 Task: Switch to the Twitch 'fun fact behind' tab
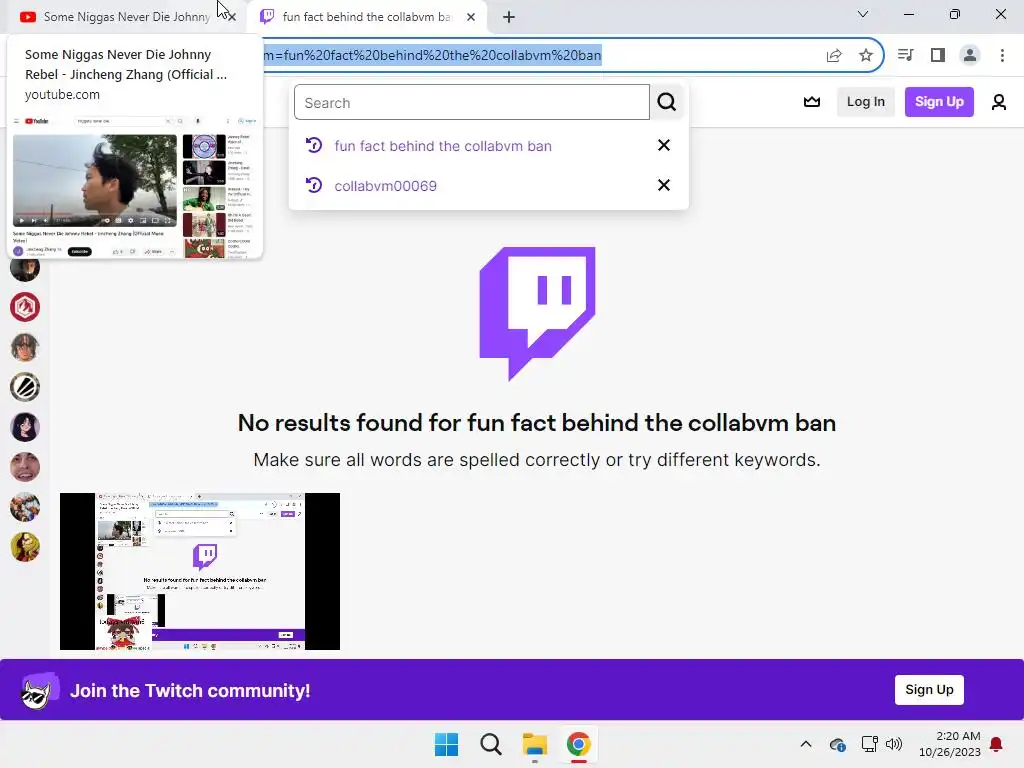tap(366, 17)
